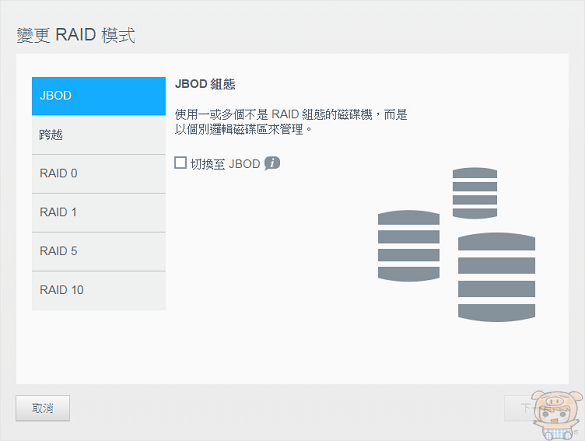Click the 切換至 JBOD label text
The image size is (585, 441).
click(225, 164)
